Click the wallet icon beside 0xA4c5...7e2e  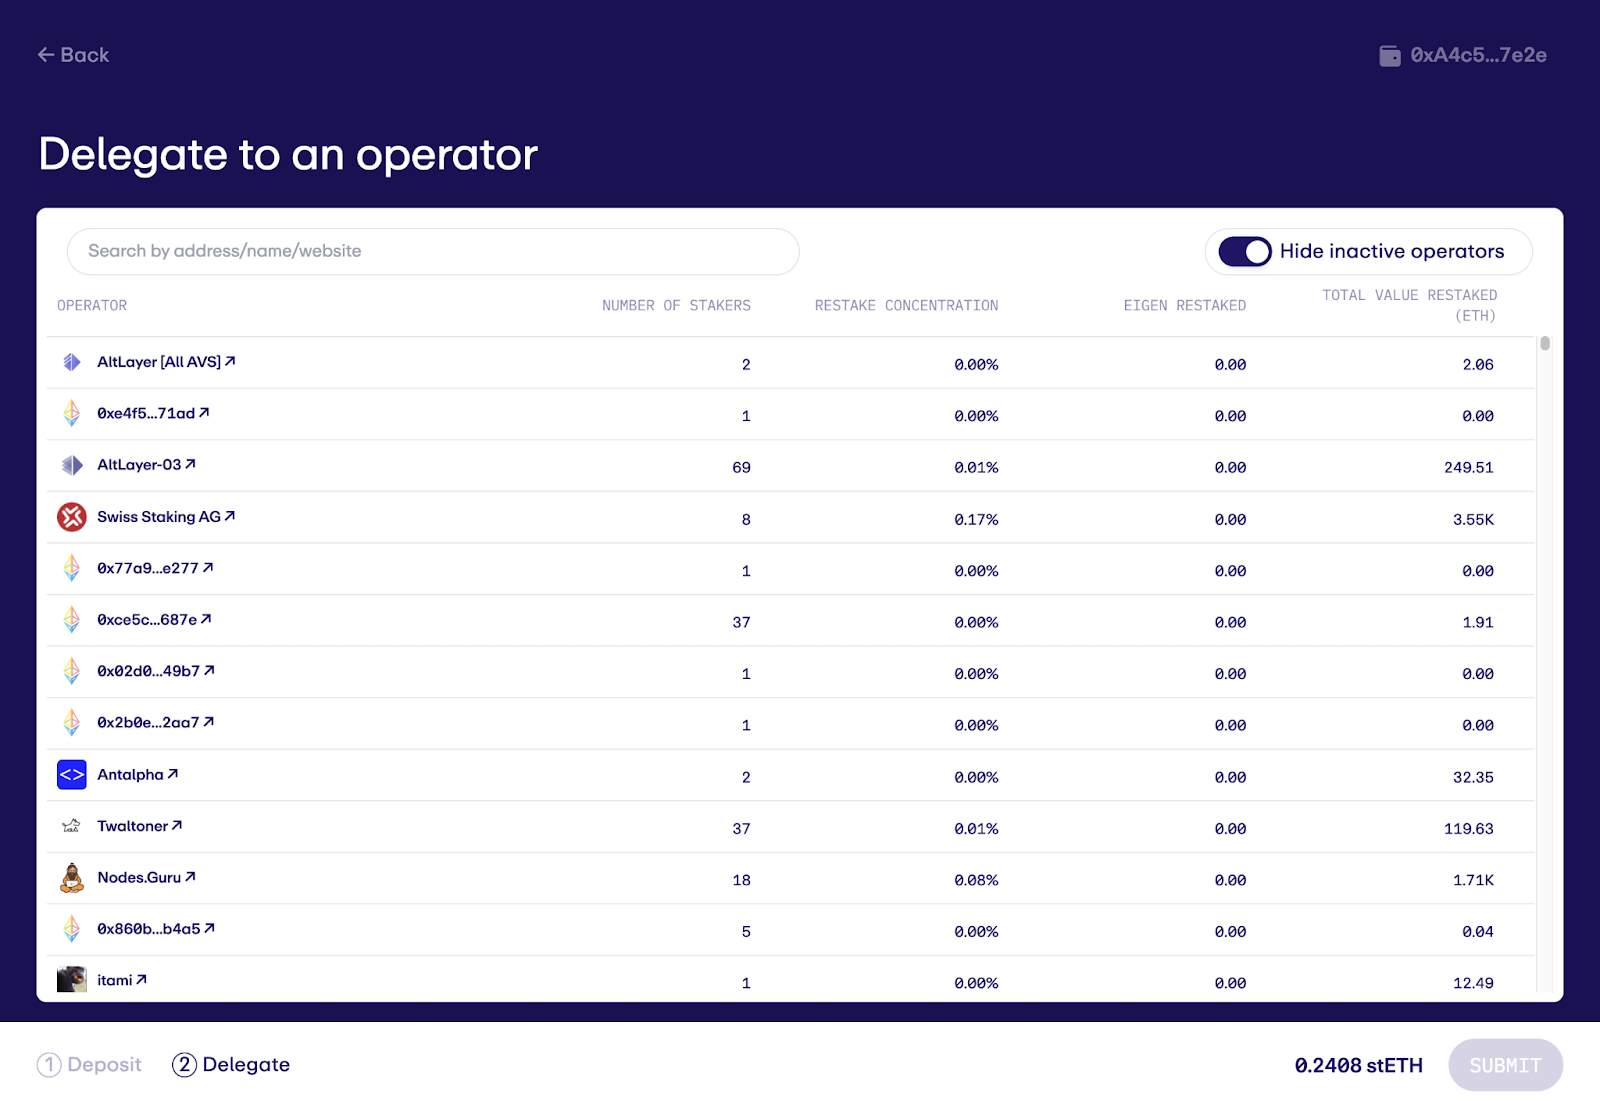1390,56
